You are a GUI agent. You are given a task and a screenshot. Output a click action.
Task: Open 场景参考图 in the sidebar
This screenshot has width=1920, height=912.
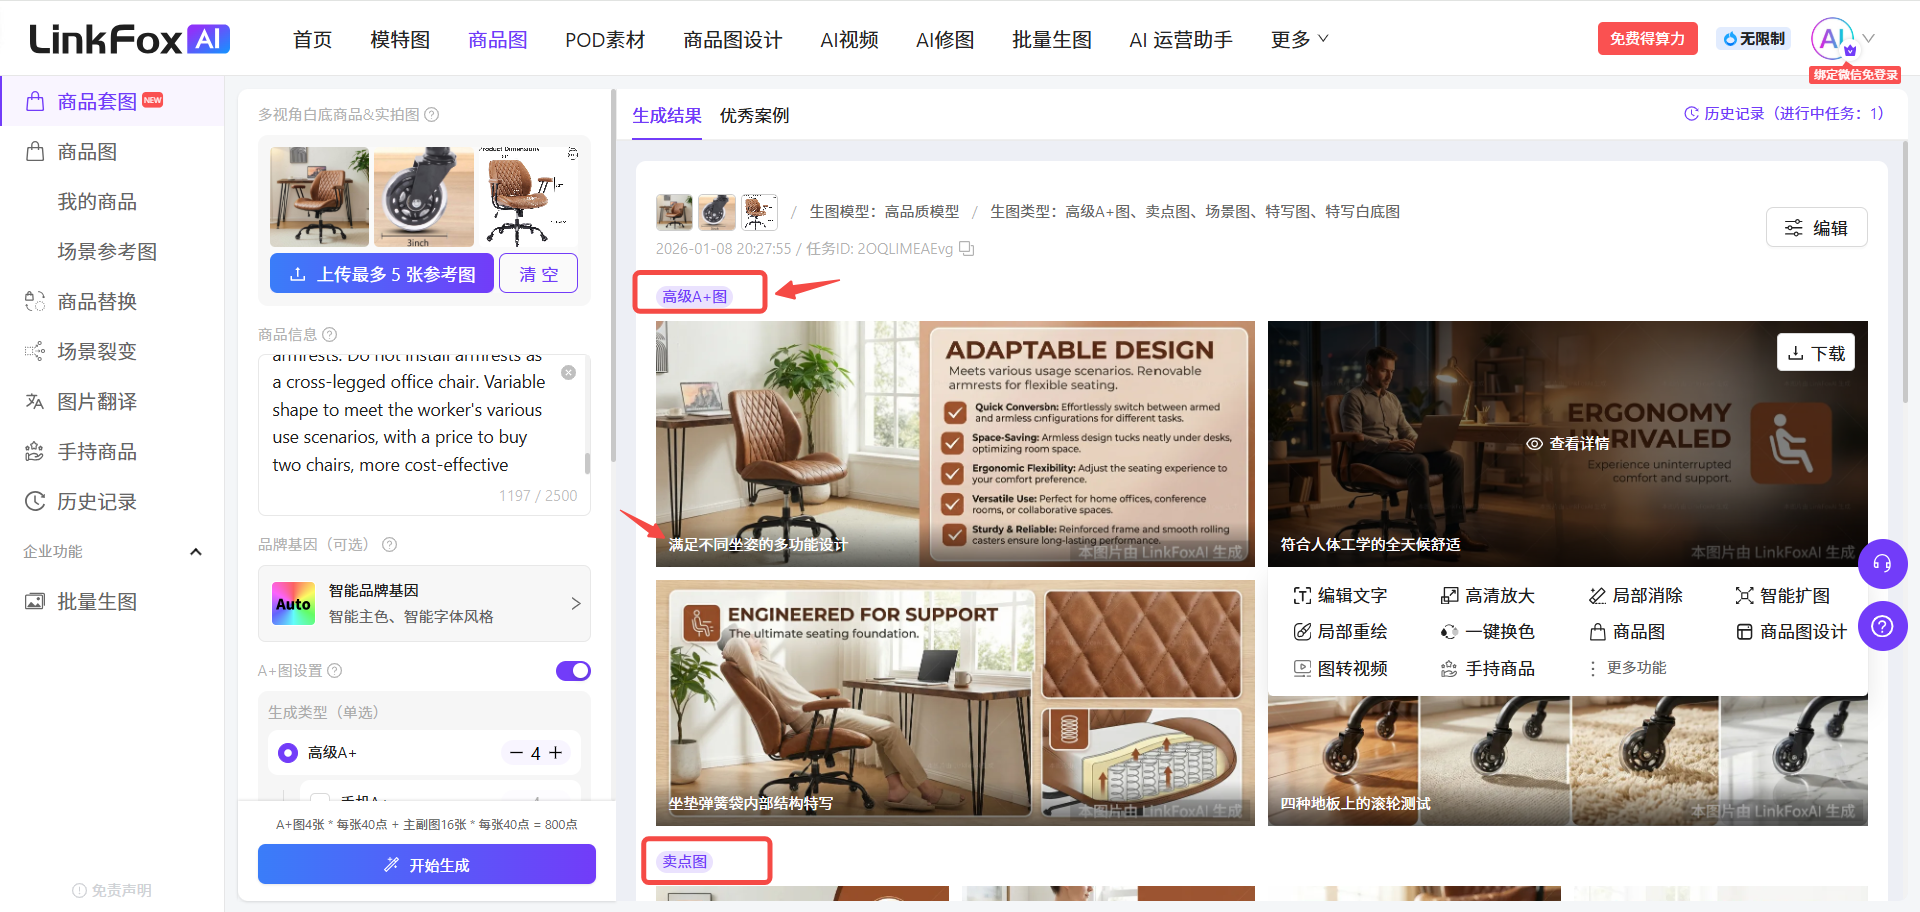[107, 251]
